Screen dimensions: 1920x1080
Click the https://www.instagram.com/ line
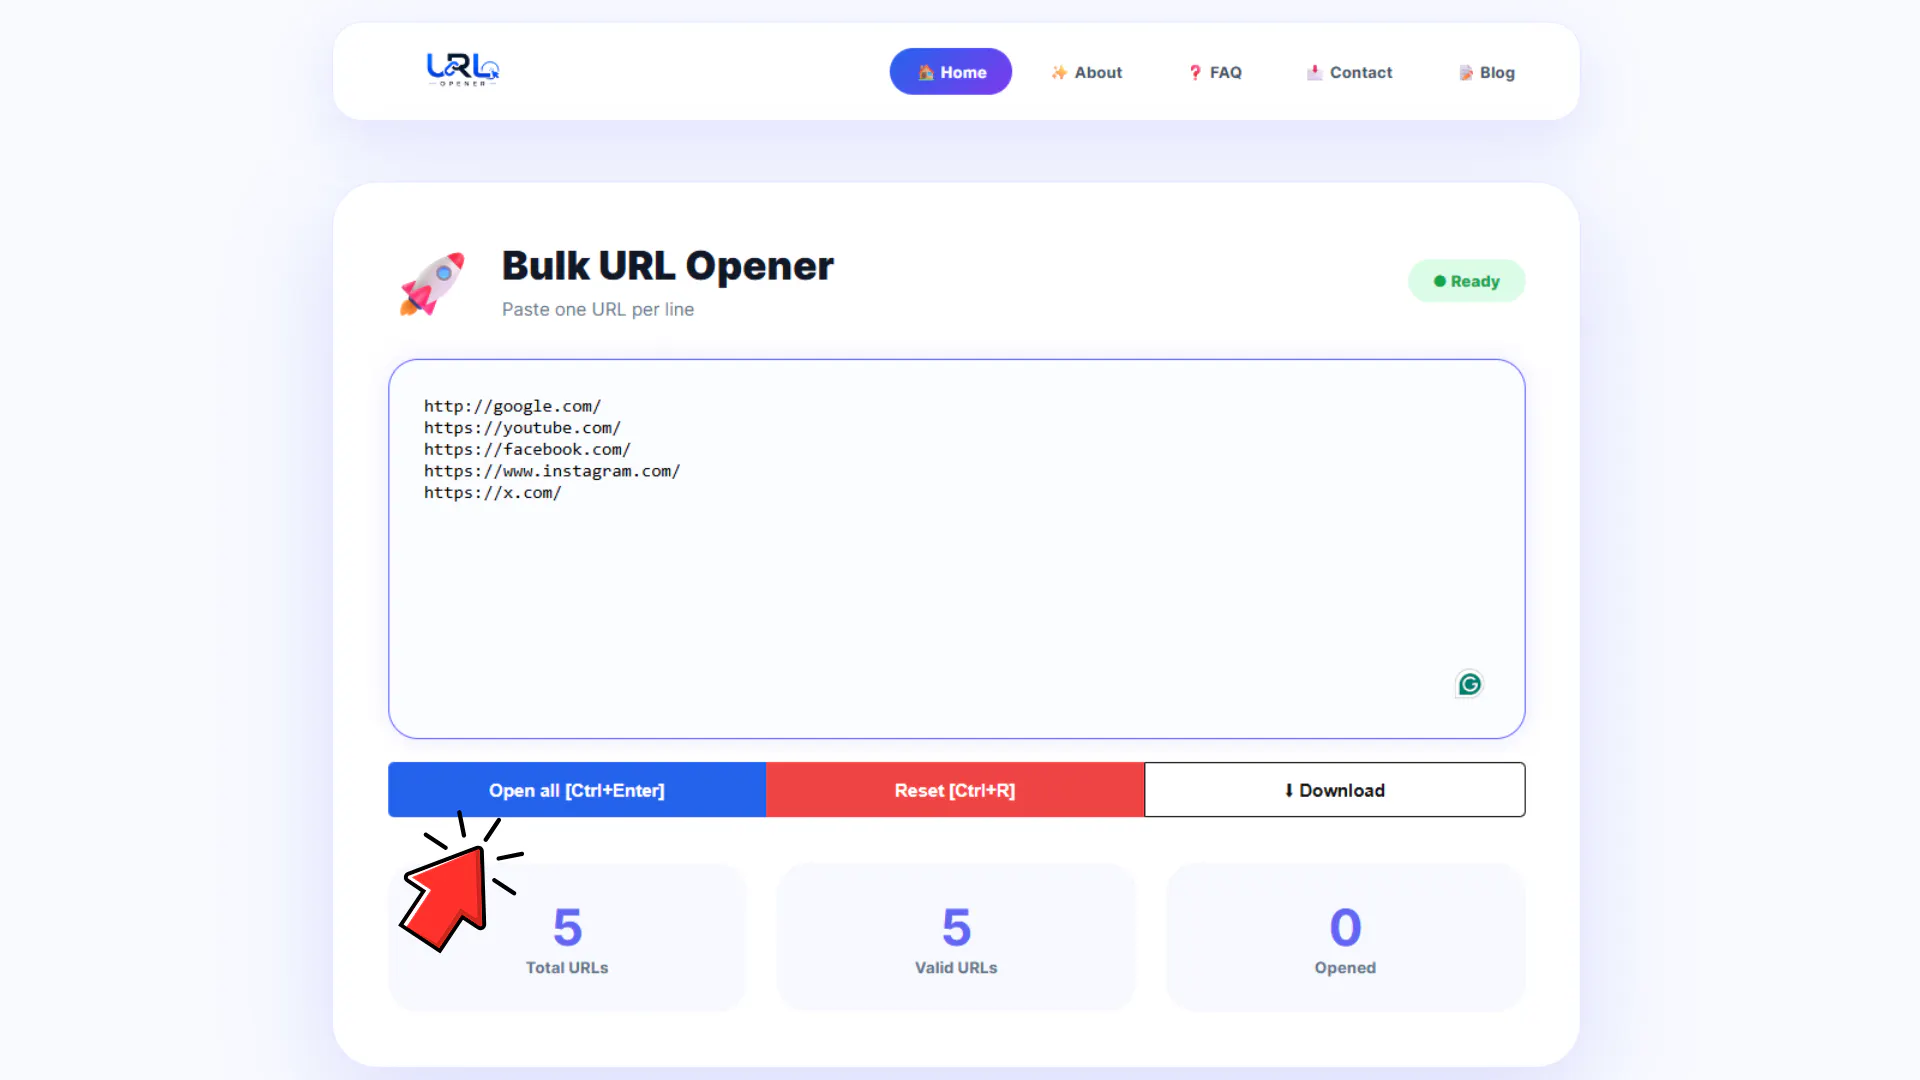coord(552,471)
